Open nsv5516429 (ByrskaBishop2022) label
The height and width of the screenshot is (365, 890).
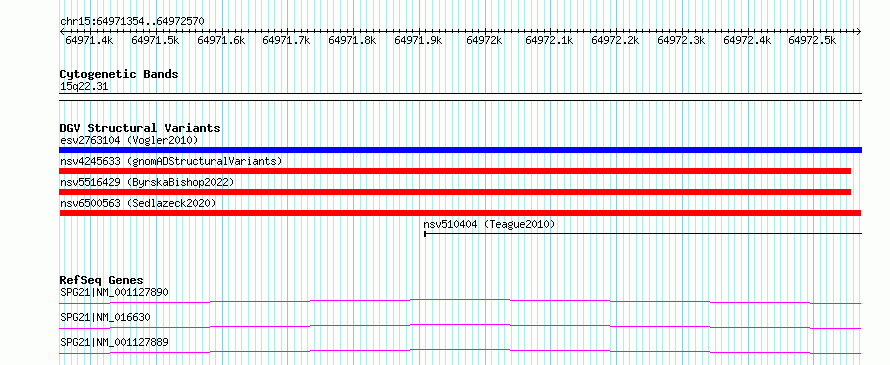[x=147, y=182]
